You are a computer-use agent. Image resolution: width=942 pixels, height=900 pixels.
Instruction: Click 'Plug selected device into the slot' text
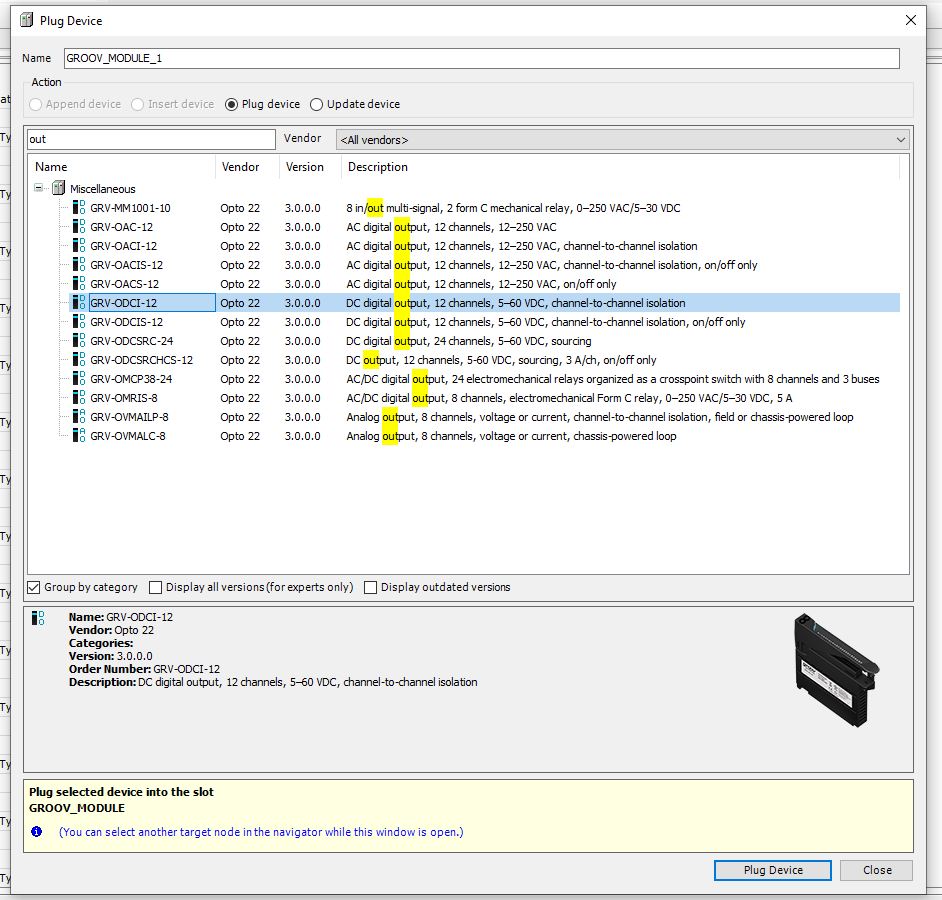121,792
